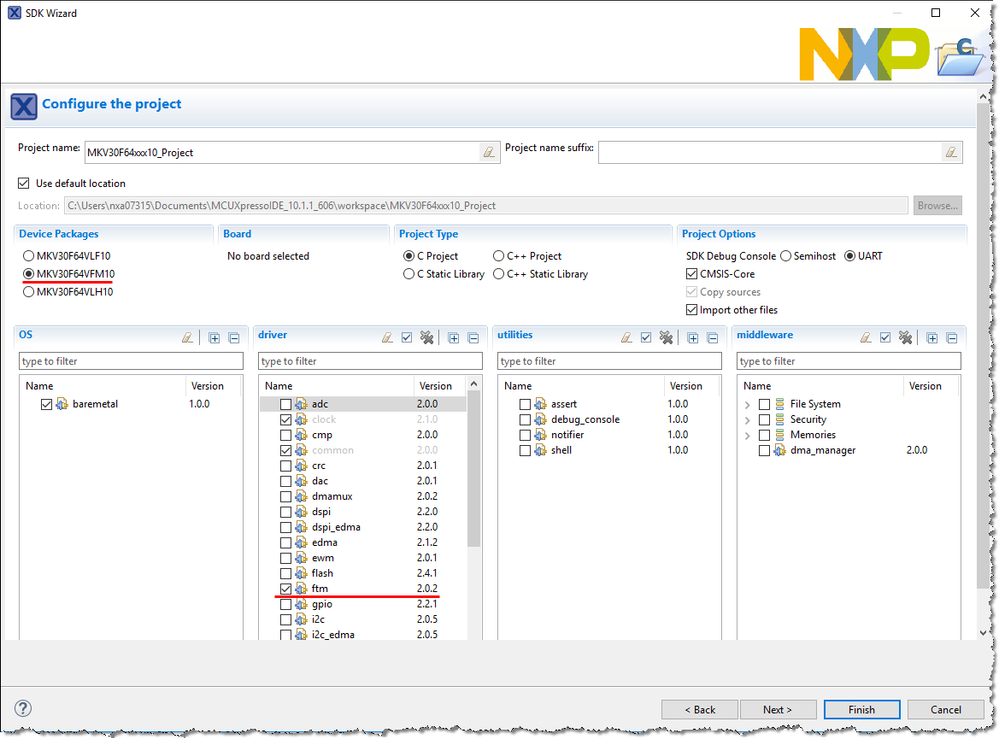Uncheck the ftm driver checkbox
The height and width of the screenshot is (738, 999).
pyautogui.click(x=285, y=589)
